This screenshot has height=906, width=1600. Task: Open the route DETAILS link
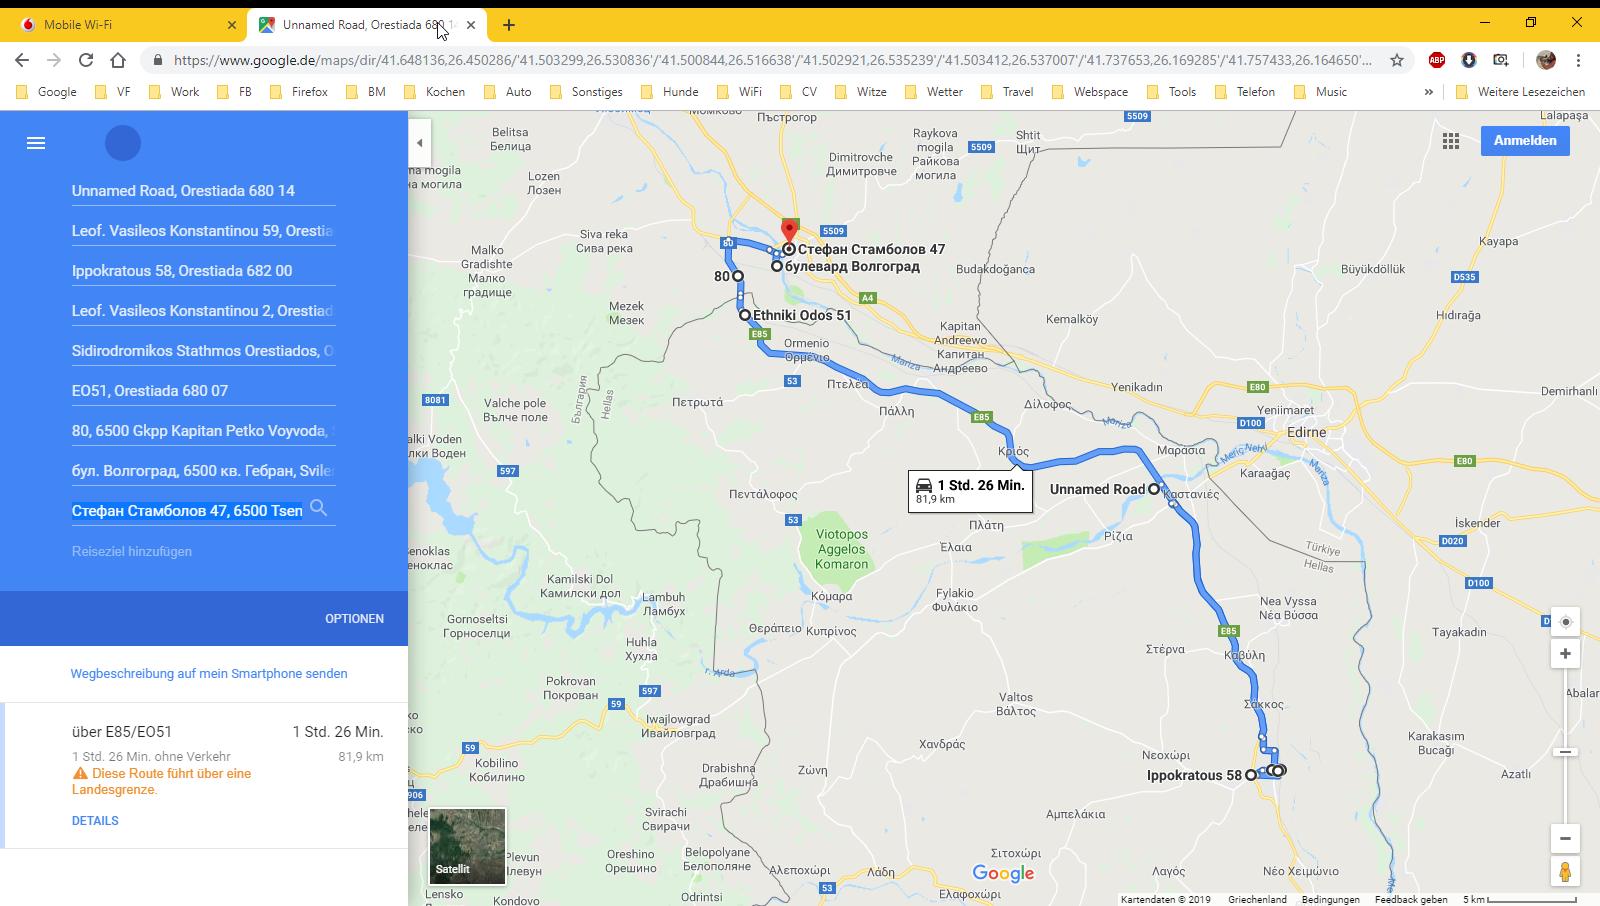coord(95,821)
